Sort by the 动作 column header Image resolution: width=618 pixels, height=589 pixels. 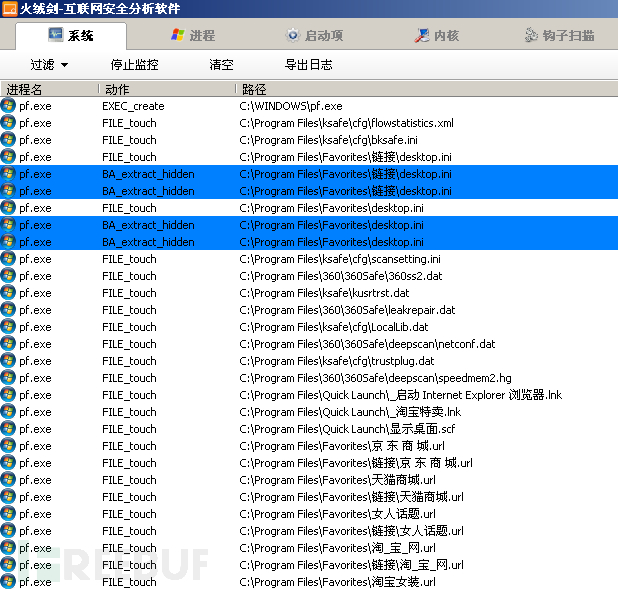167,89
